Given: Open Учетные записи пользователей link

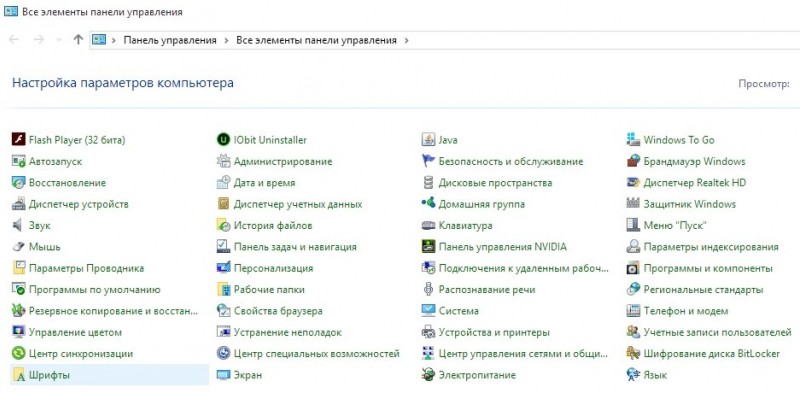Looking at the screenshot, I should click(717, 332).
